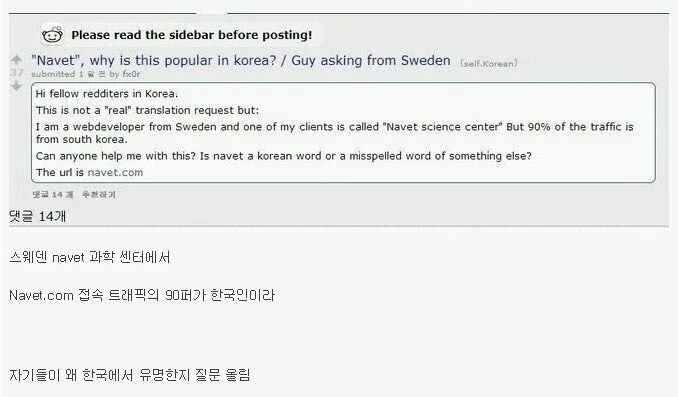The height and width of the screenshot is (397, 678).
Task: Click the Korean line 스웨덴 navet 과학 센터에서
Action: pos(90,257)
